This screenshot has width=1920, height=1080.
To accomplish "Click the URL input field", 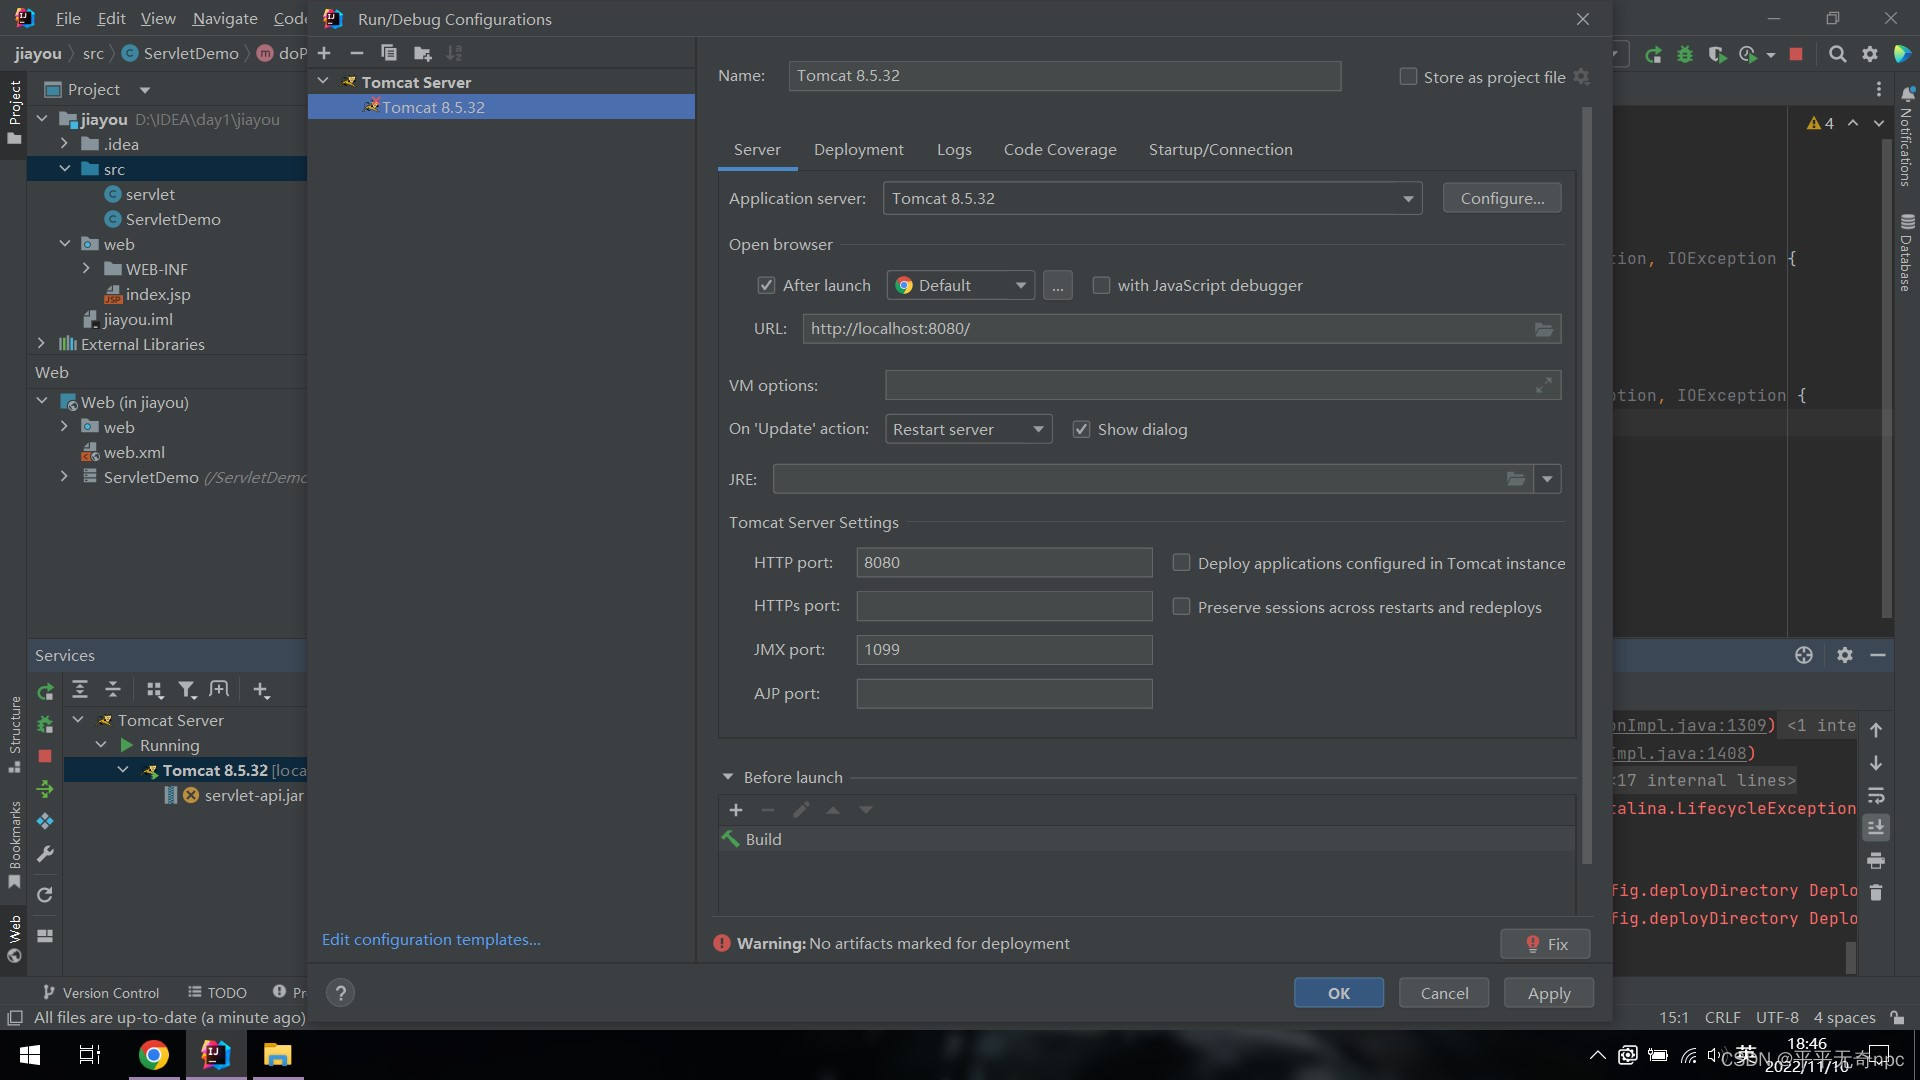I will (1181, 329).
